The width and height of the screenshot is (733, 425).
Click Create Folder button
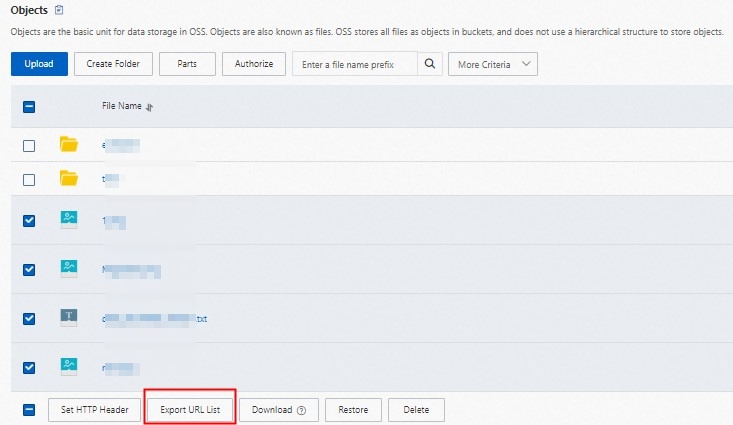point(113,64)
